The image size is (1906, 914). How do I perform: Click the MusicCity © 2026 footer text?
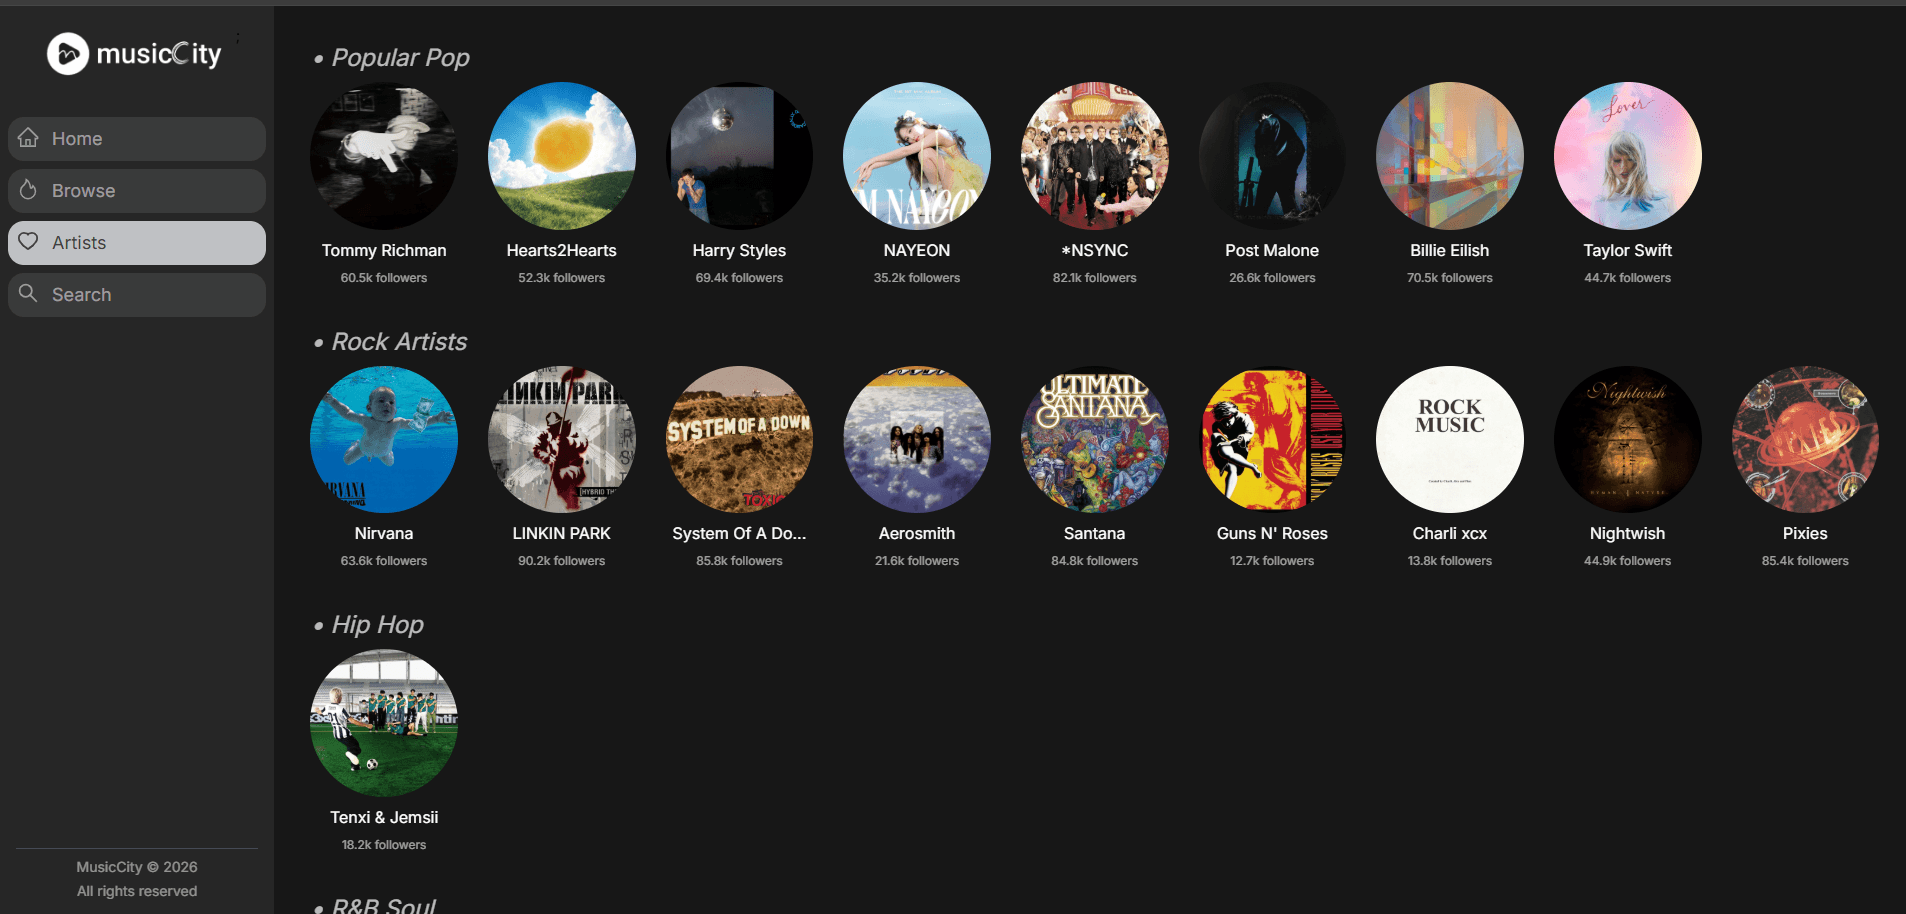click(x=137, y=867)
